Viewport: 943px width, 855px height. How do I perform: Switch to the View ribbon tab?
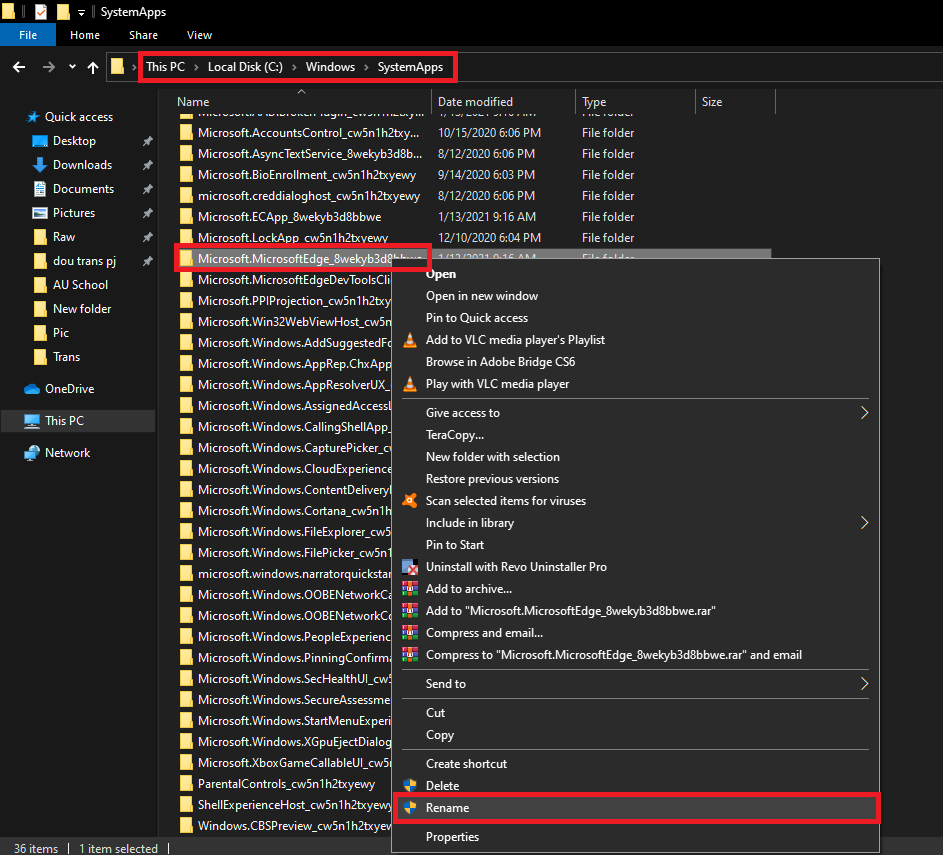pos(199,34)
